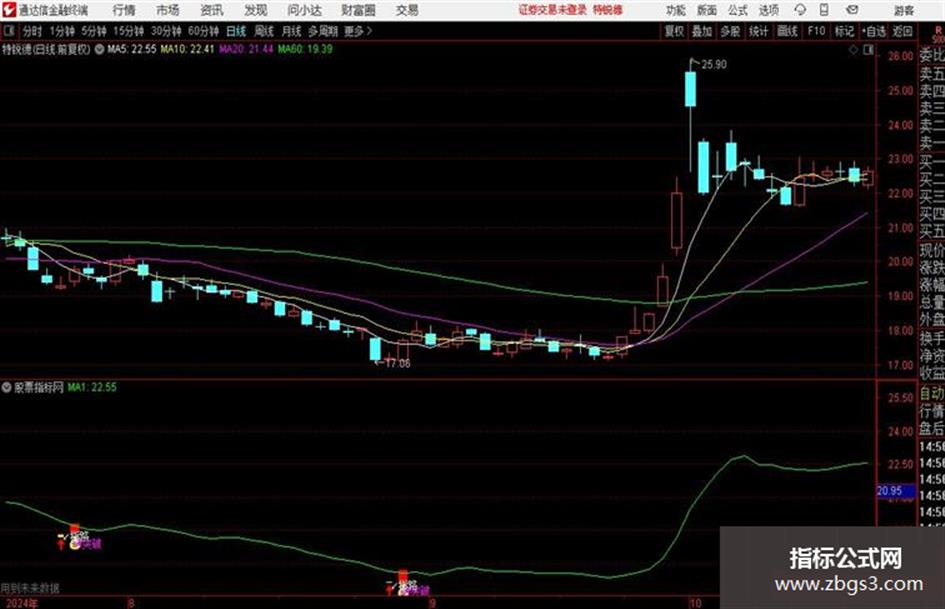
Task: Open the 版面 menu
Action: [706, 10]
